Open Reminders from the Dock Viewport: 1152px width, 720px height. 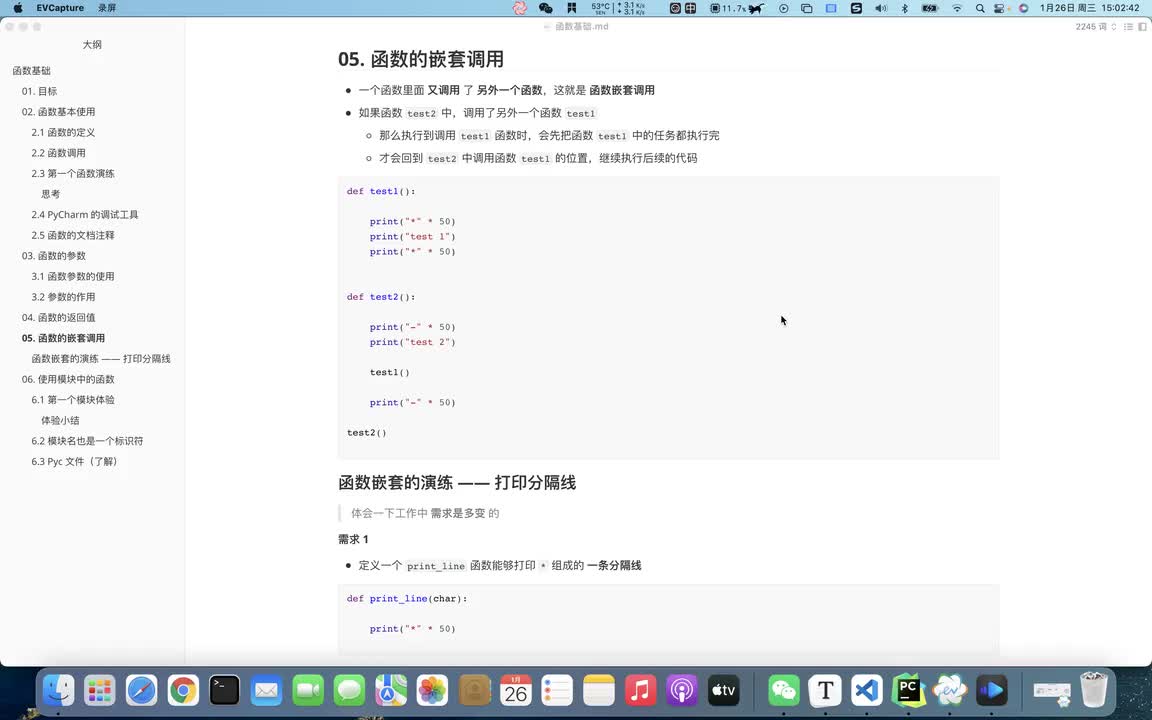pyautogui.click(x=557, y=691)
